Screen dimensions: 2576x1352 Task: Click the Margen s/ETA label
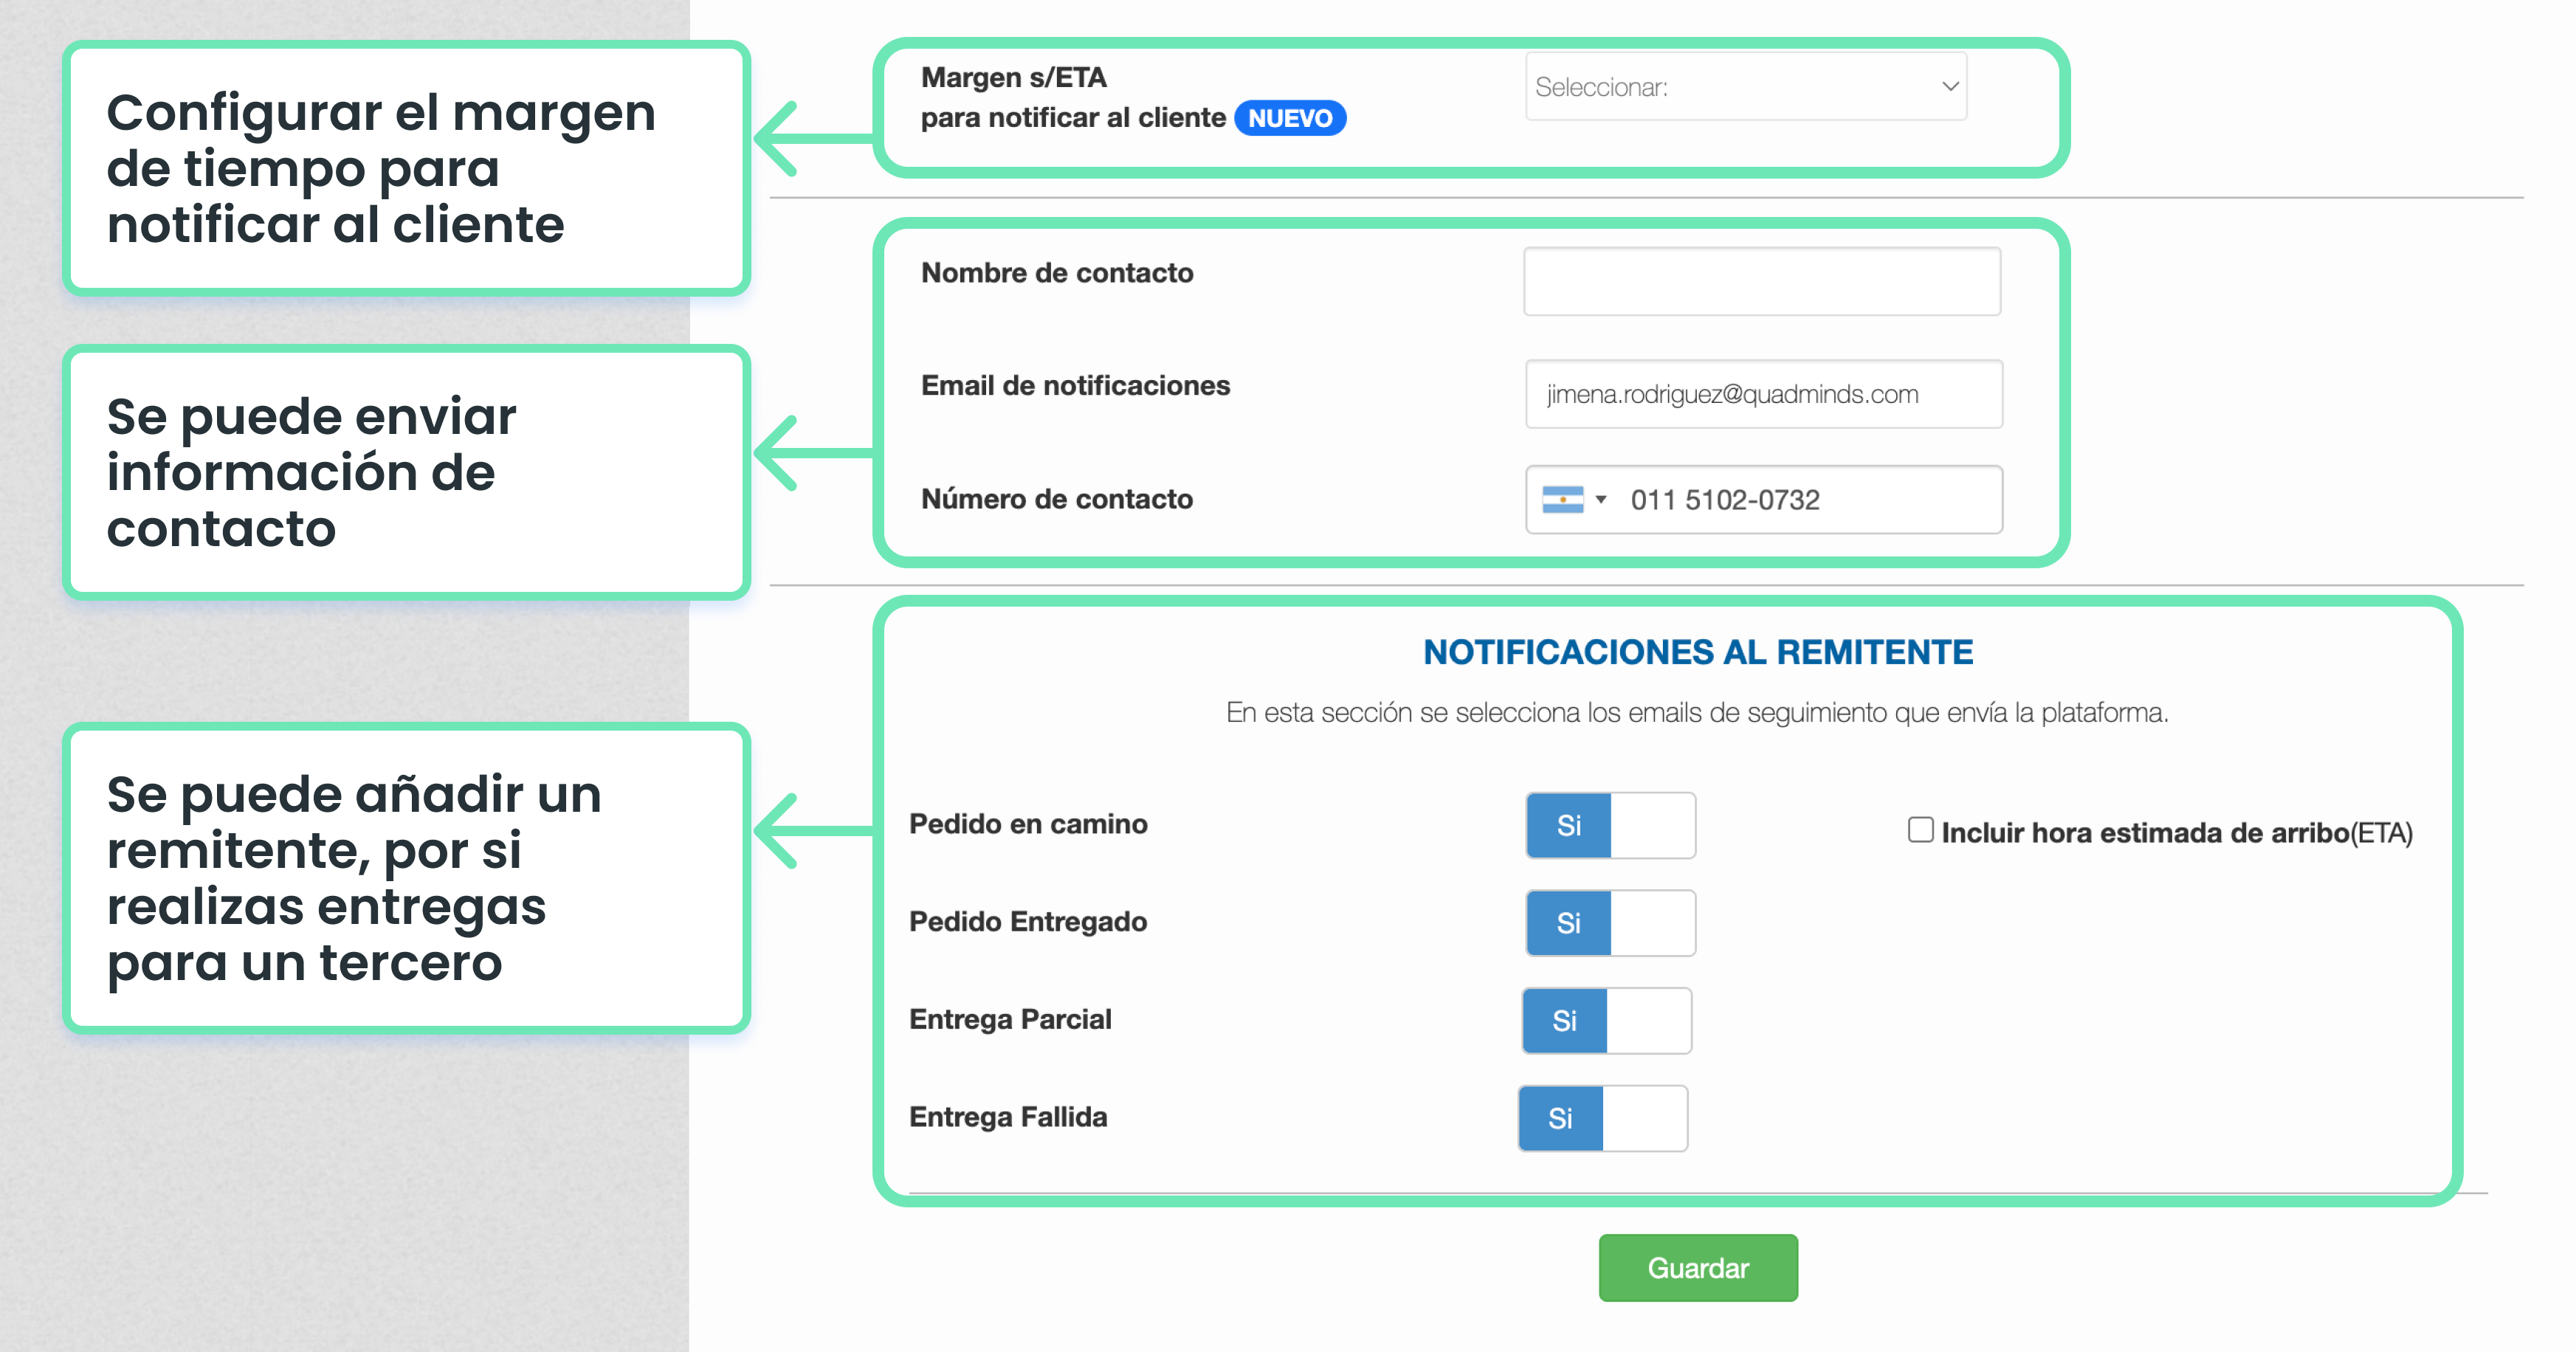coord(1013,77)
